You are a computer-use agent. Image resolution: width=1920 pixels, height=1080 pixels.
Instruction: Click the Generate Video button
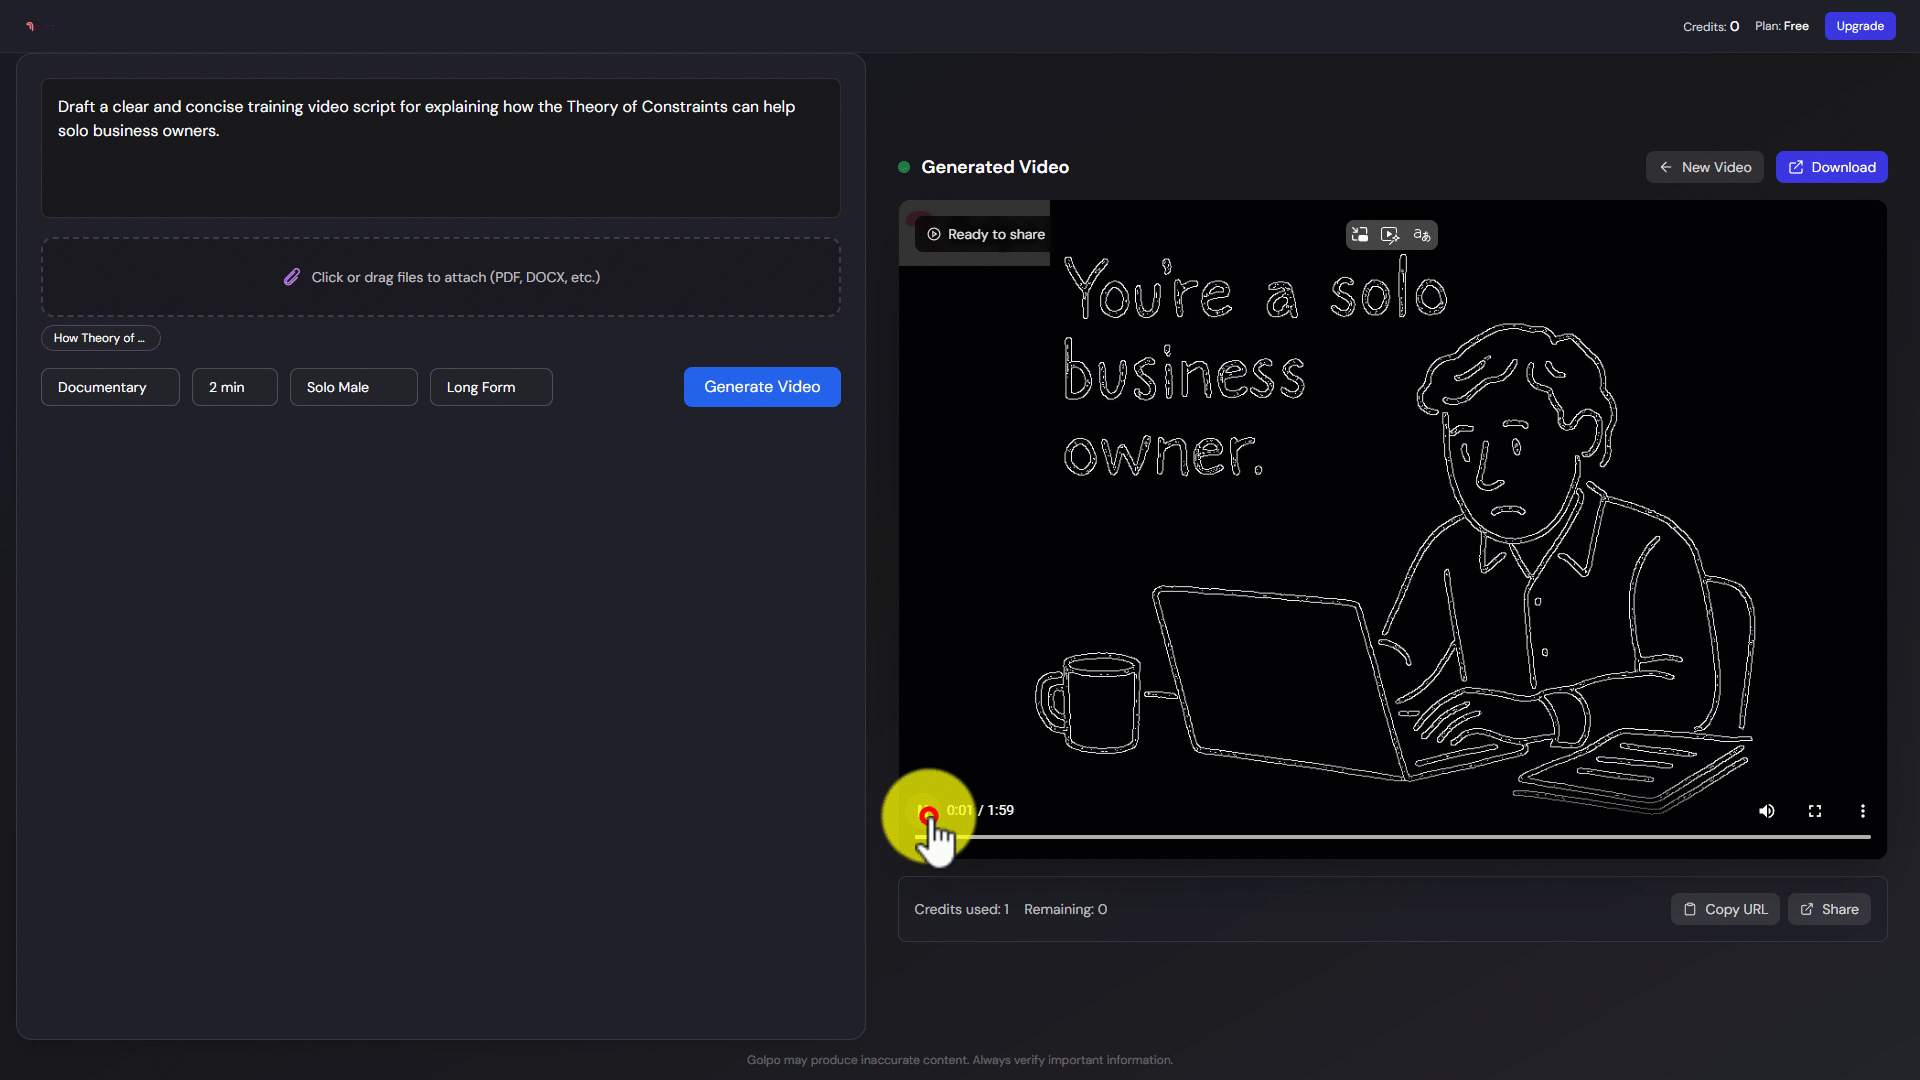tap(762, 387)
